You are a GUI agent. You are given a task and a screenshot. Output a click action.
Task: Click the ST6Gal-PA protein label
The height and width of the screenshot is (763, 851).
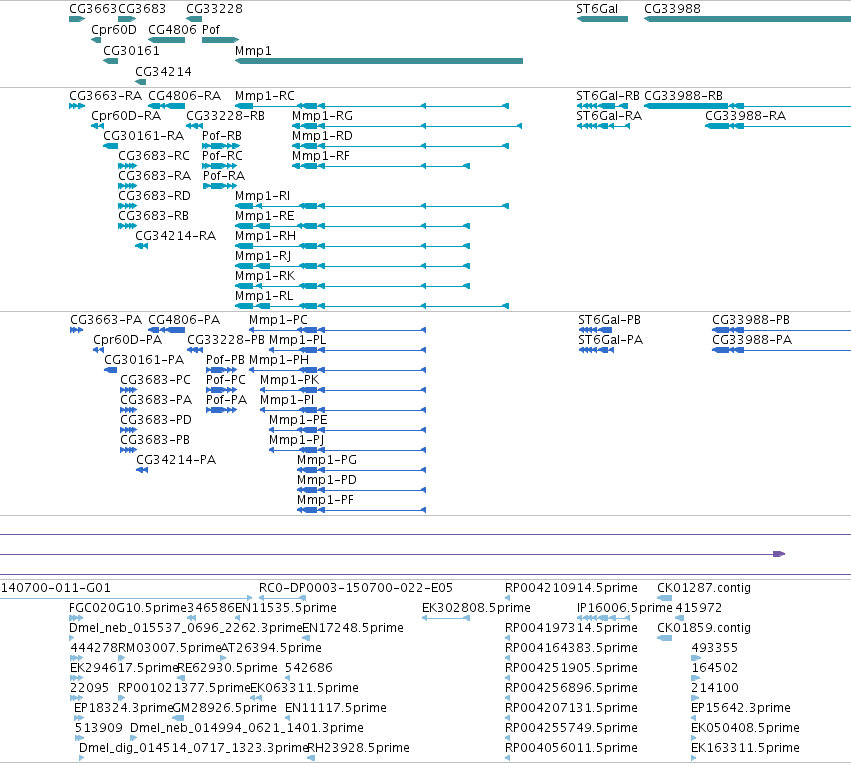point(611,340)
